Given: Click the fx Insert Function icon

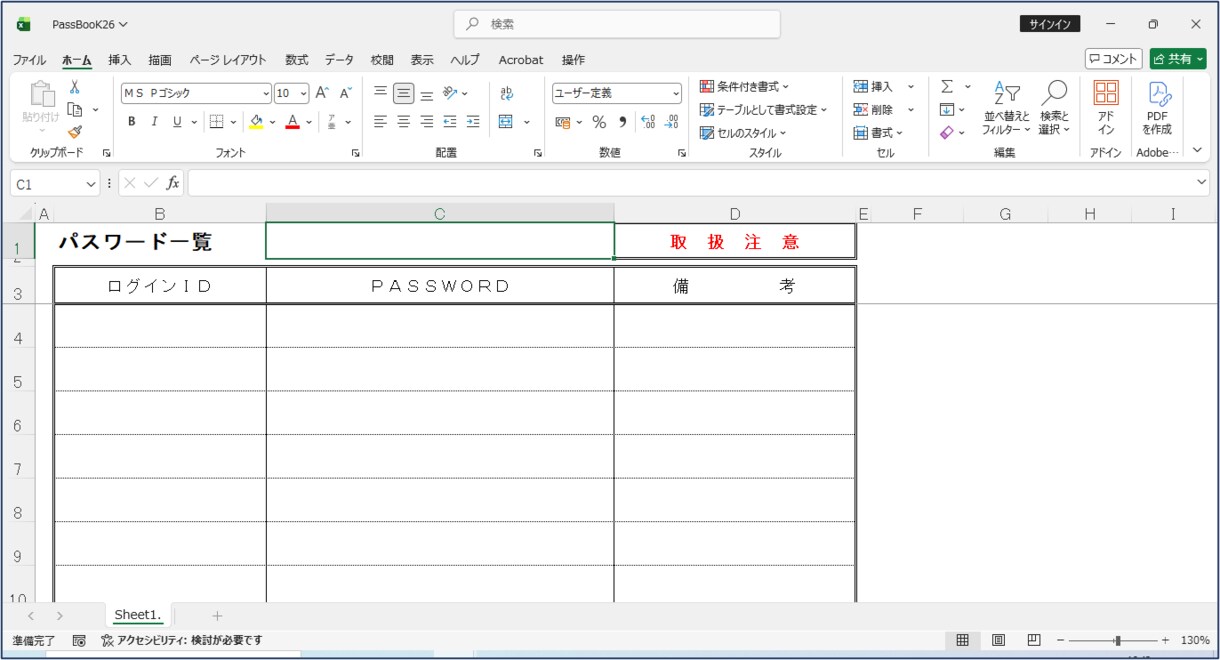Looking at the screenshot, I should pyautogui.click(x=173, y=183).
